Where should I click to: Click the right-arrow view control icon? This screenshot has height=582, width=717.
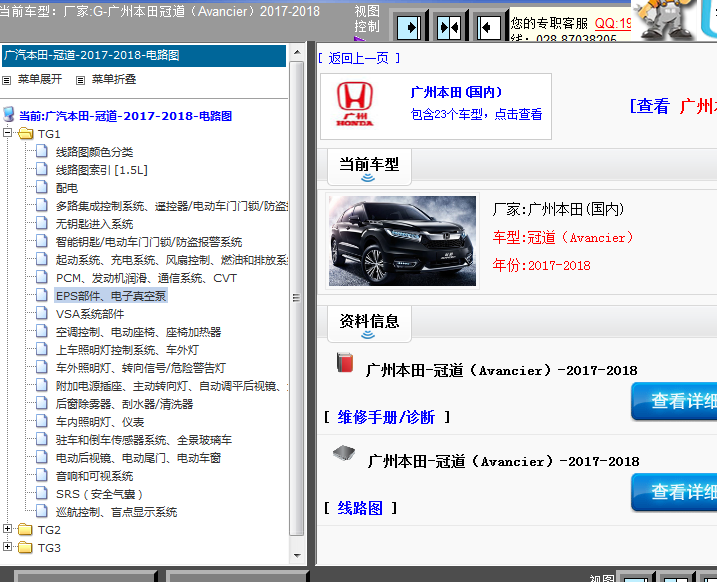coord(409,27)
